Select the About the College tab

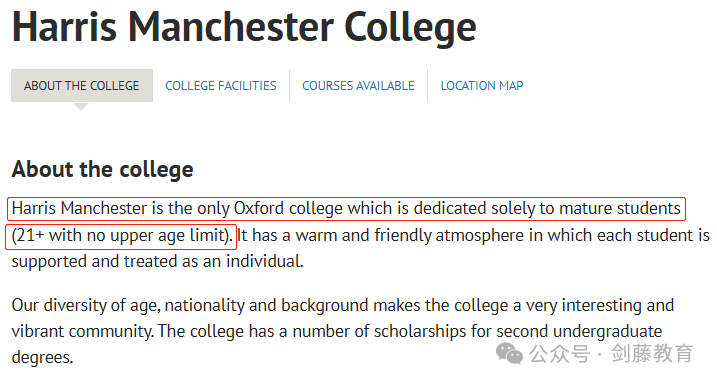coord(82,85)
